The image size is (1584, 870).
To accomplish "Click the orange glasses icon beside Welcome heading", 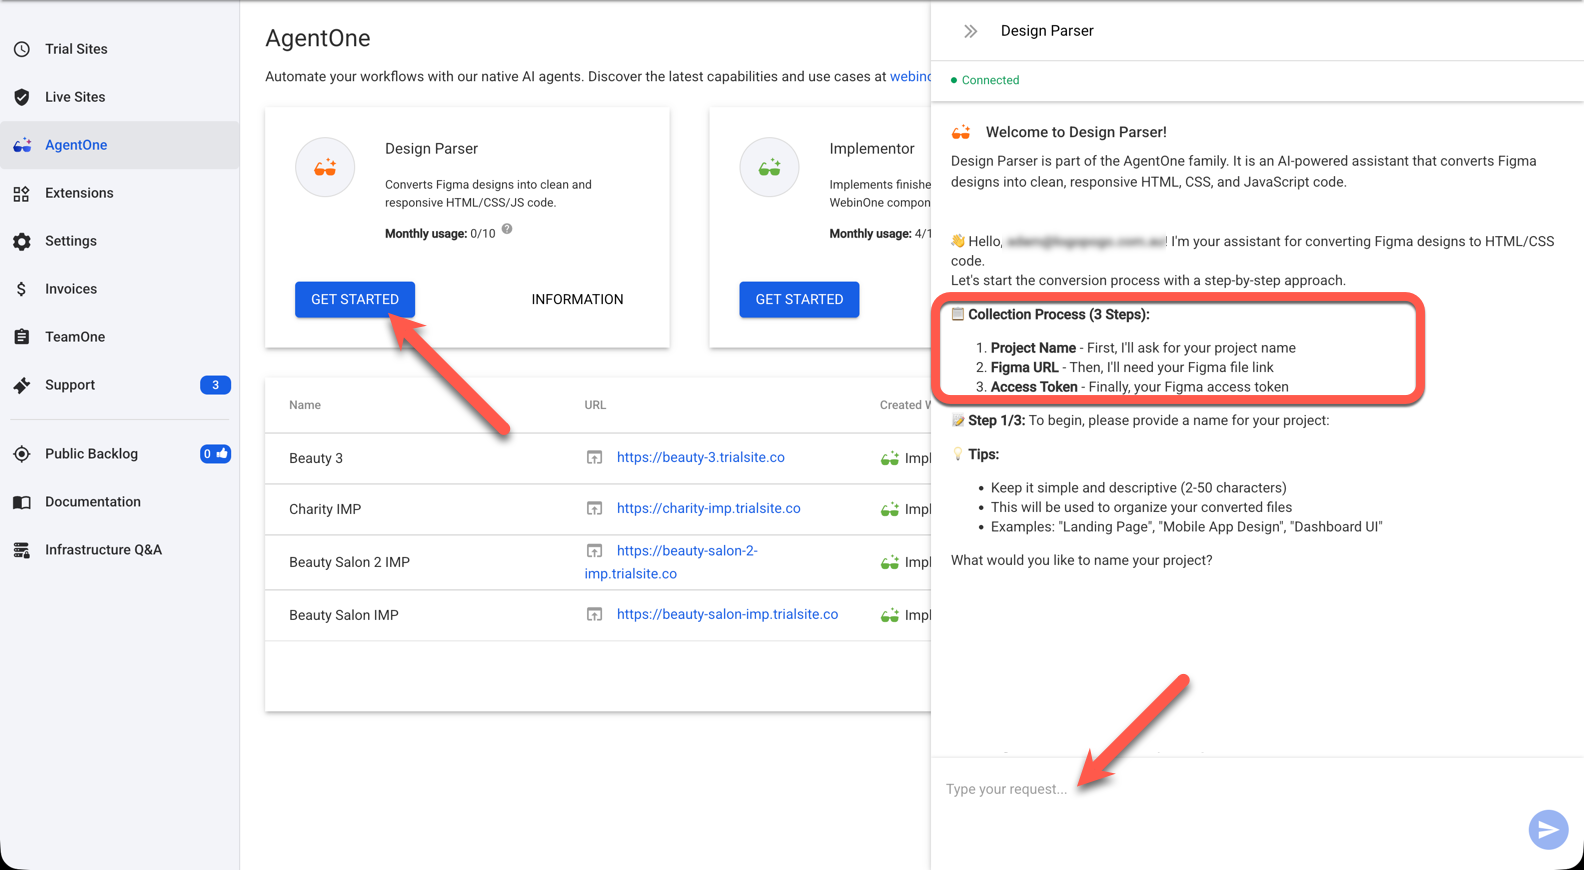I will point(961,132).
